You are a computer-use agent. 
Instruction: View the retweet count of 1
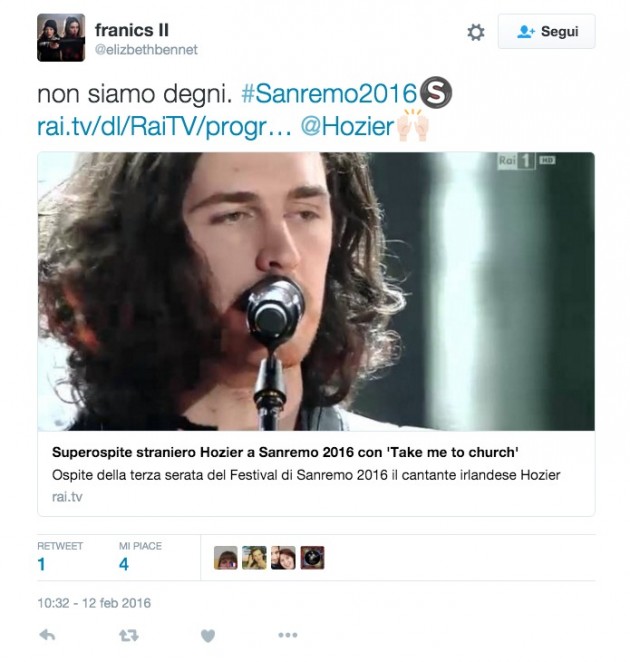tap(41, 564)
